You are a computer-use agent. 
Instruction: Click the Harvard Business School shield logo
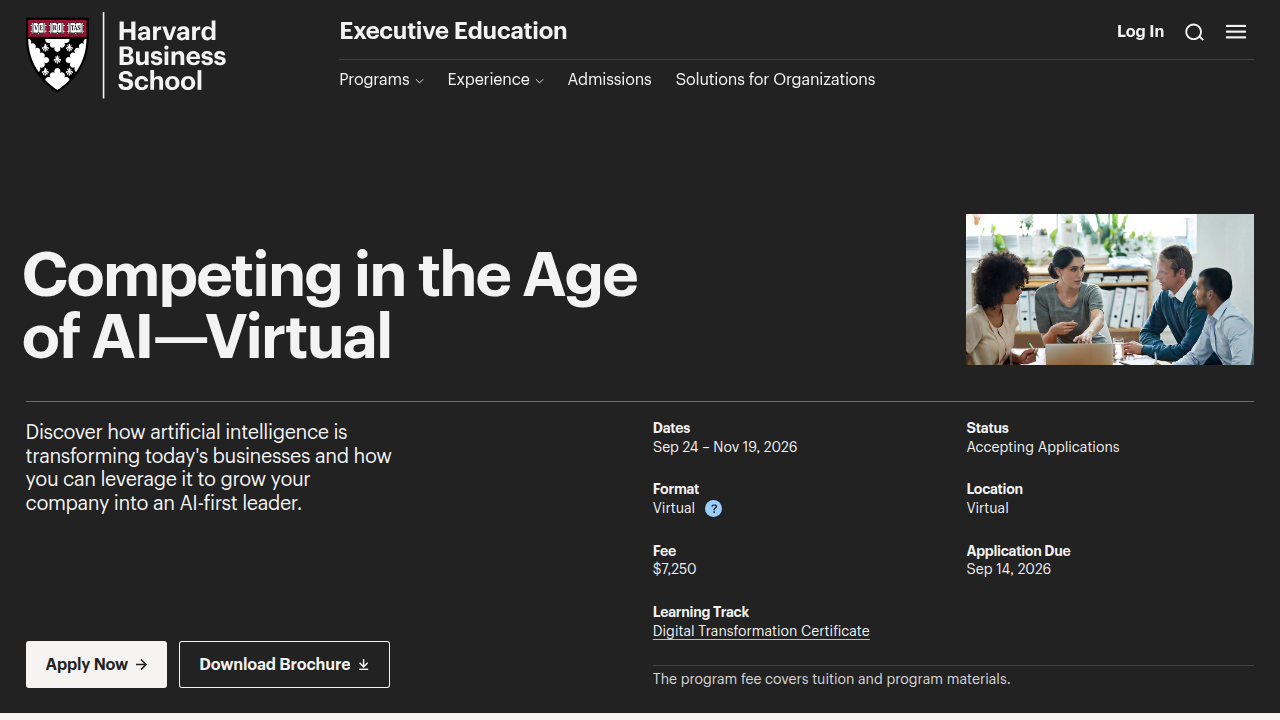coord(57,55)
